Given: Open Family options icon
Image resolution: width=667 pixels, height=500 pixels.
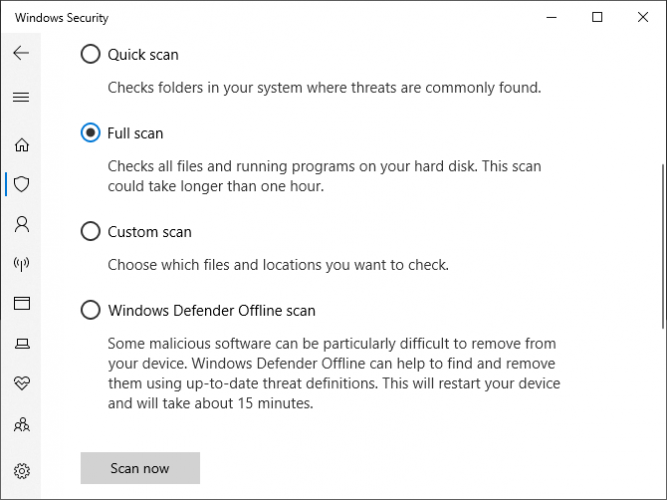Looking at the screenshot, I should click(21, 424).
